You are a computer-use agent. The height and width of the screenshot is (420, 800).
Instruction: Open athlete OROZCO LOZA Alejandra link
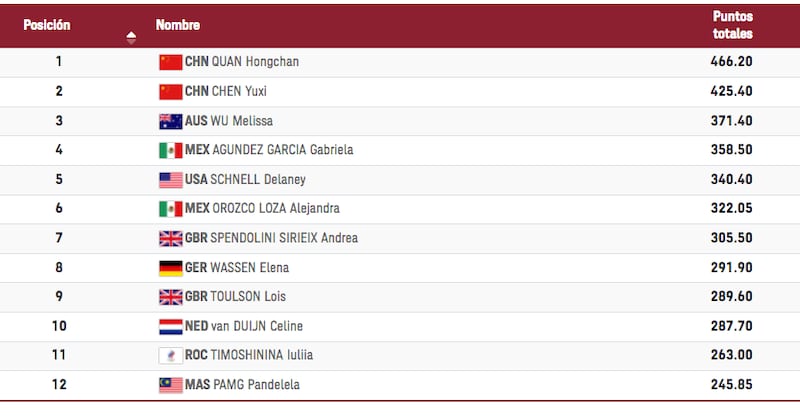[x=276, y=208]
